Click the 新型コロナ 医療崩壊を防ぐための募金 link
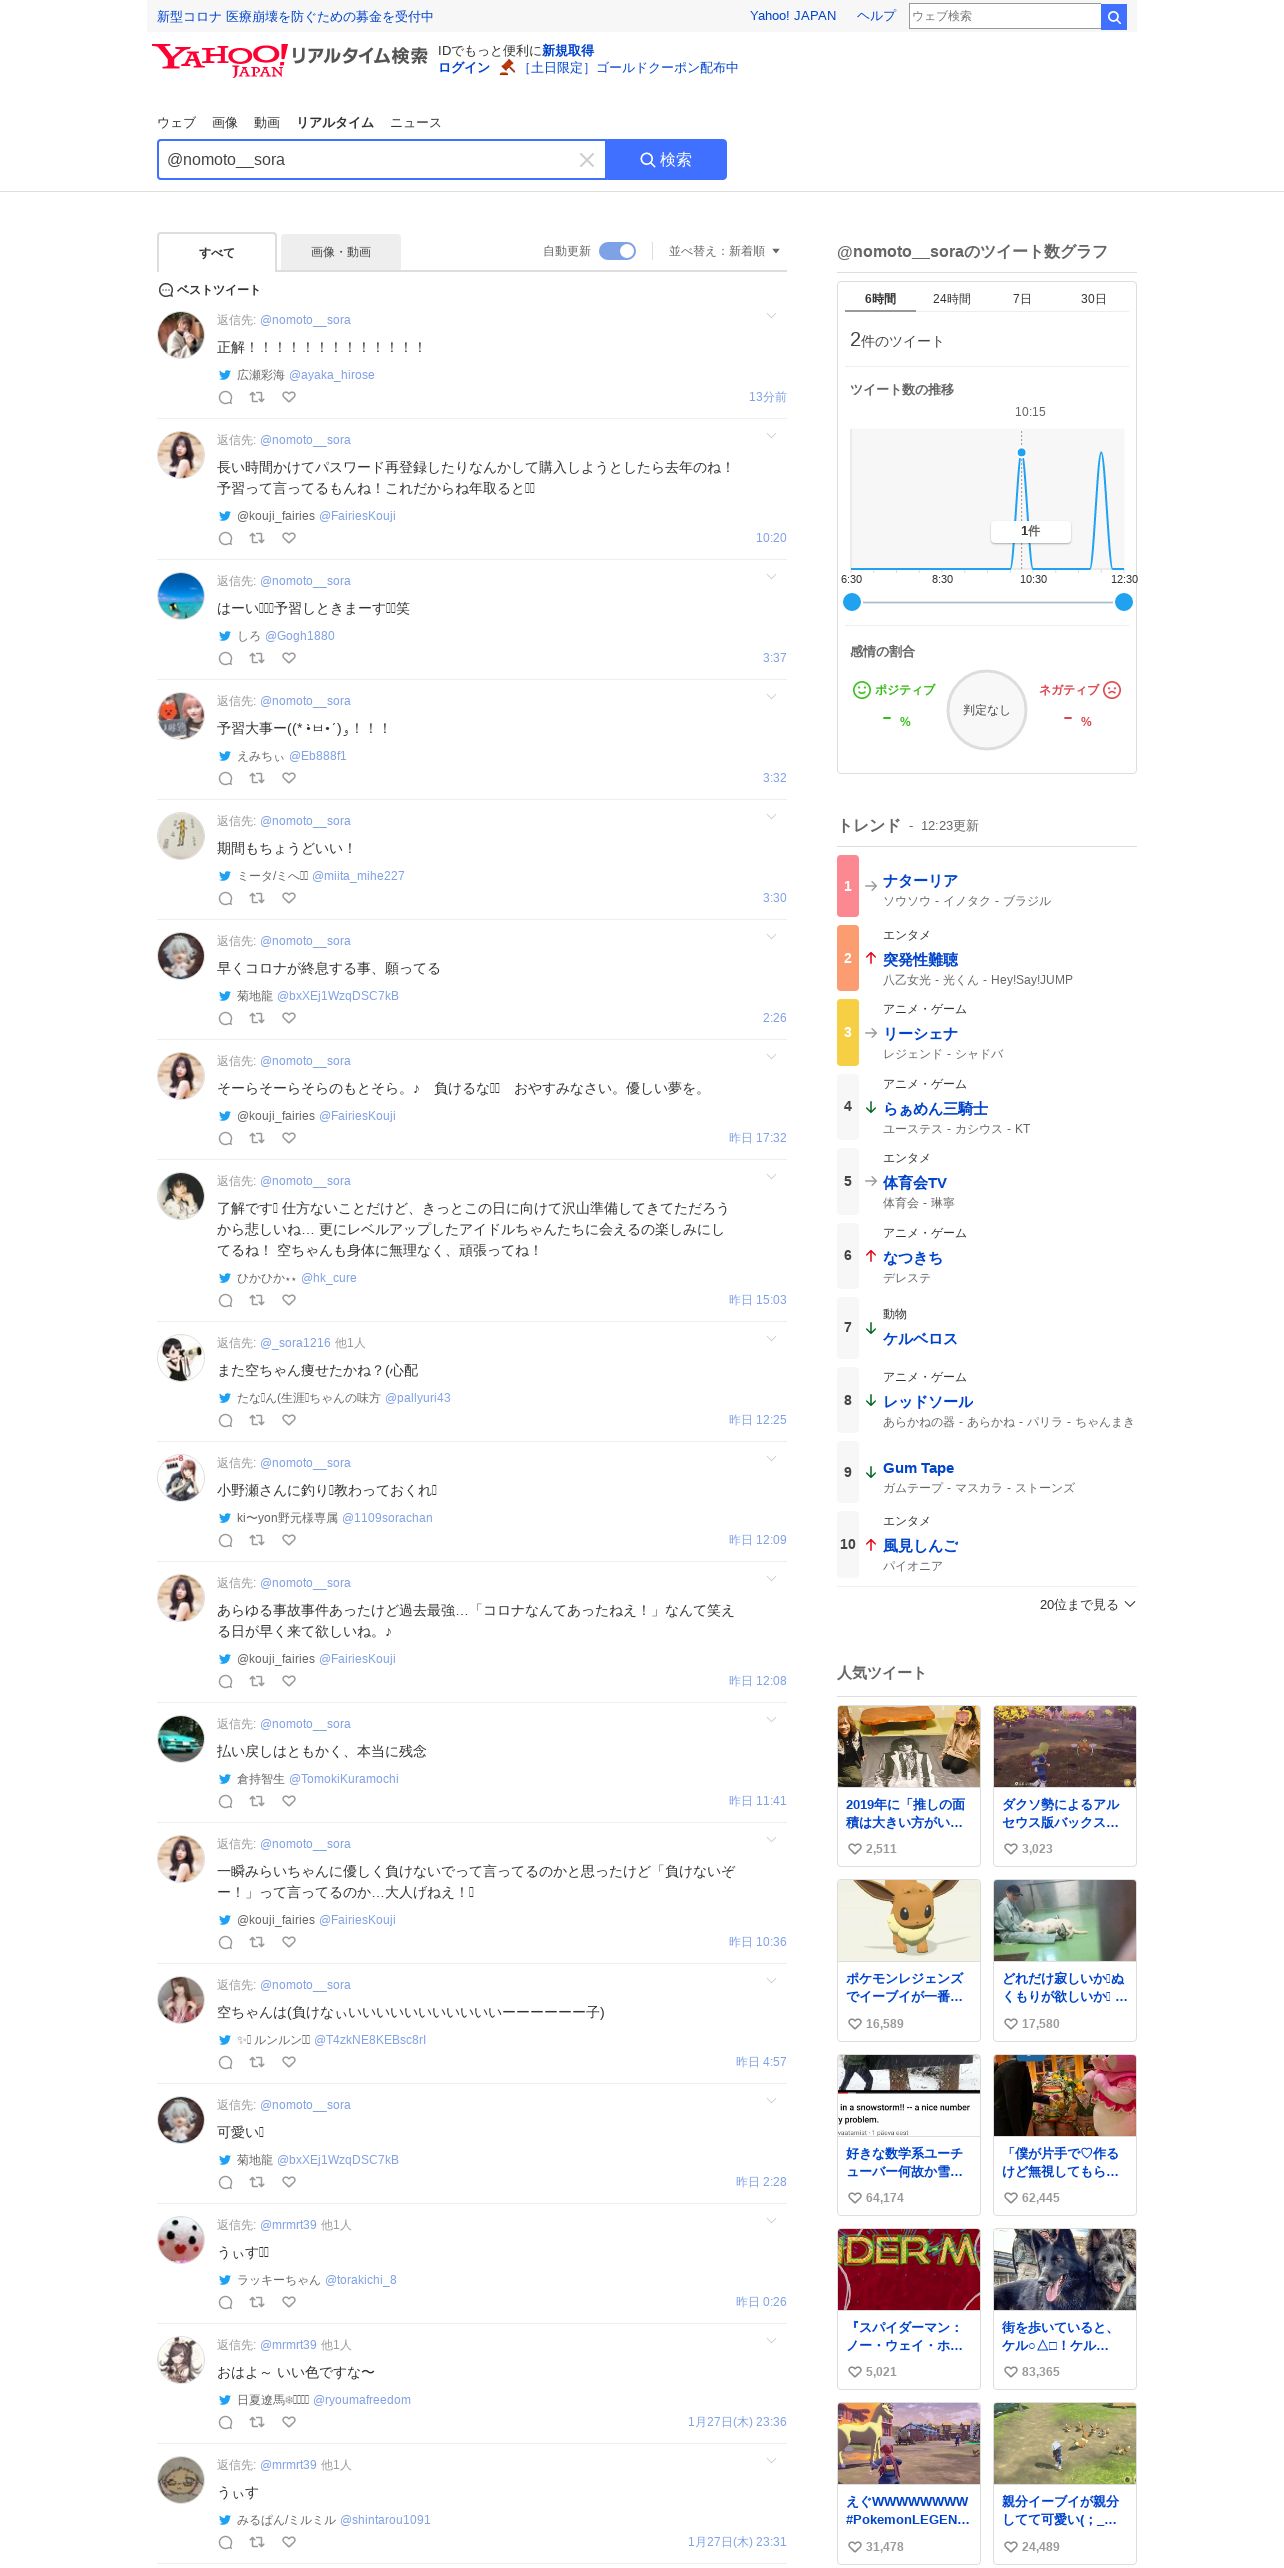The width and height of the screenshot is (1284, 2568). coord(295,16)
